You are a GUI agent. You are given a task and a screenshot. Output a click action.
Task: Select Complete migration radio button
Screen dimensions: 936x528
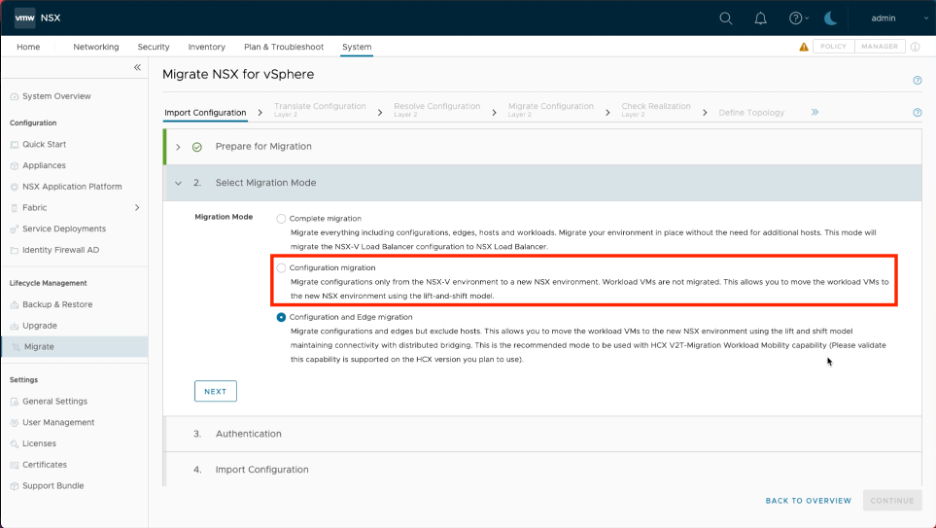coord(281,218)
